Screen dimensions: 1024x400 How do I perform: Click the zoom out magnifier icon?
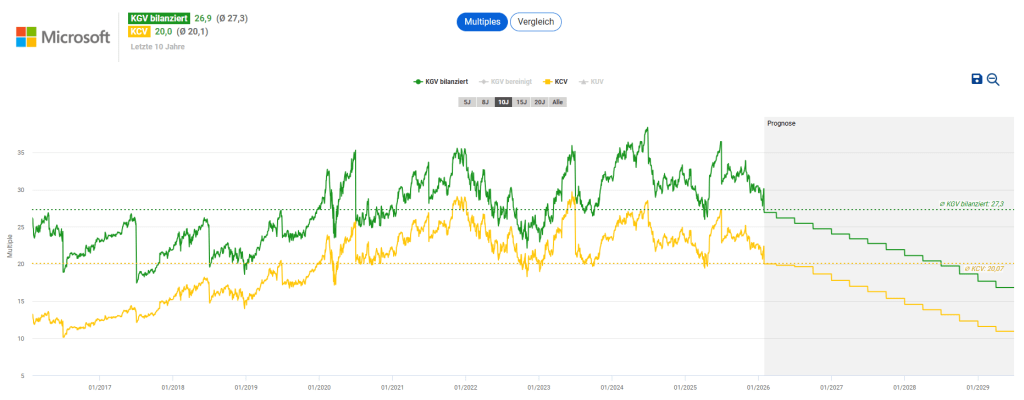point(993,79)
